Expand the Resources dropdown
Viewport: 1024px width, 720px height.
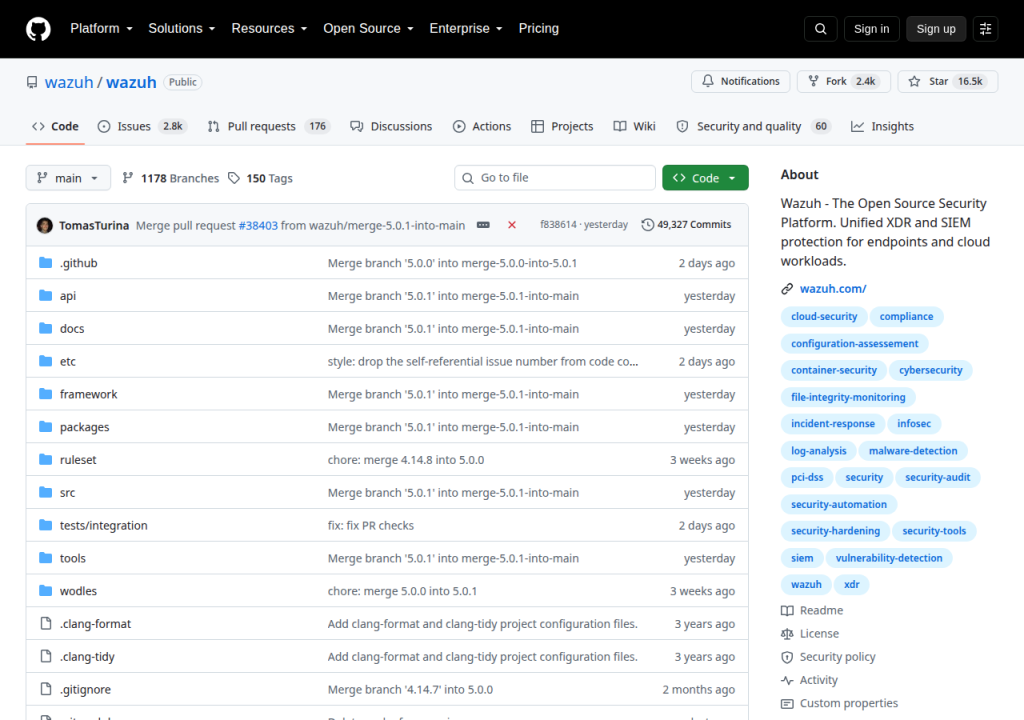(269, 29)
